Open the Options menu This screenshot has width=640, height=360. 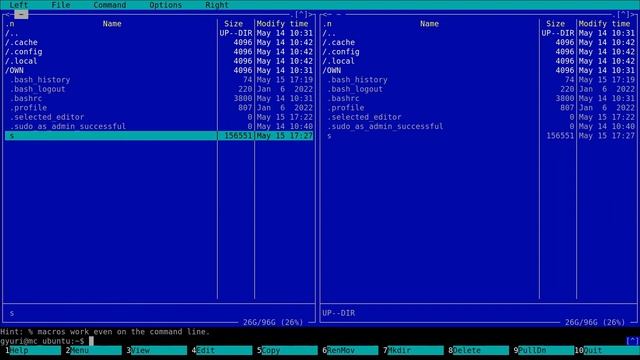(x=166, y=5)
